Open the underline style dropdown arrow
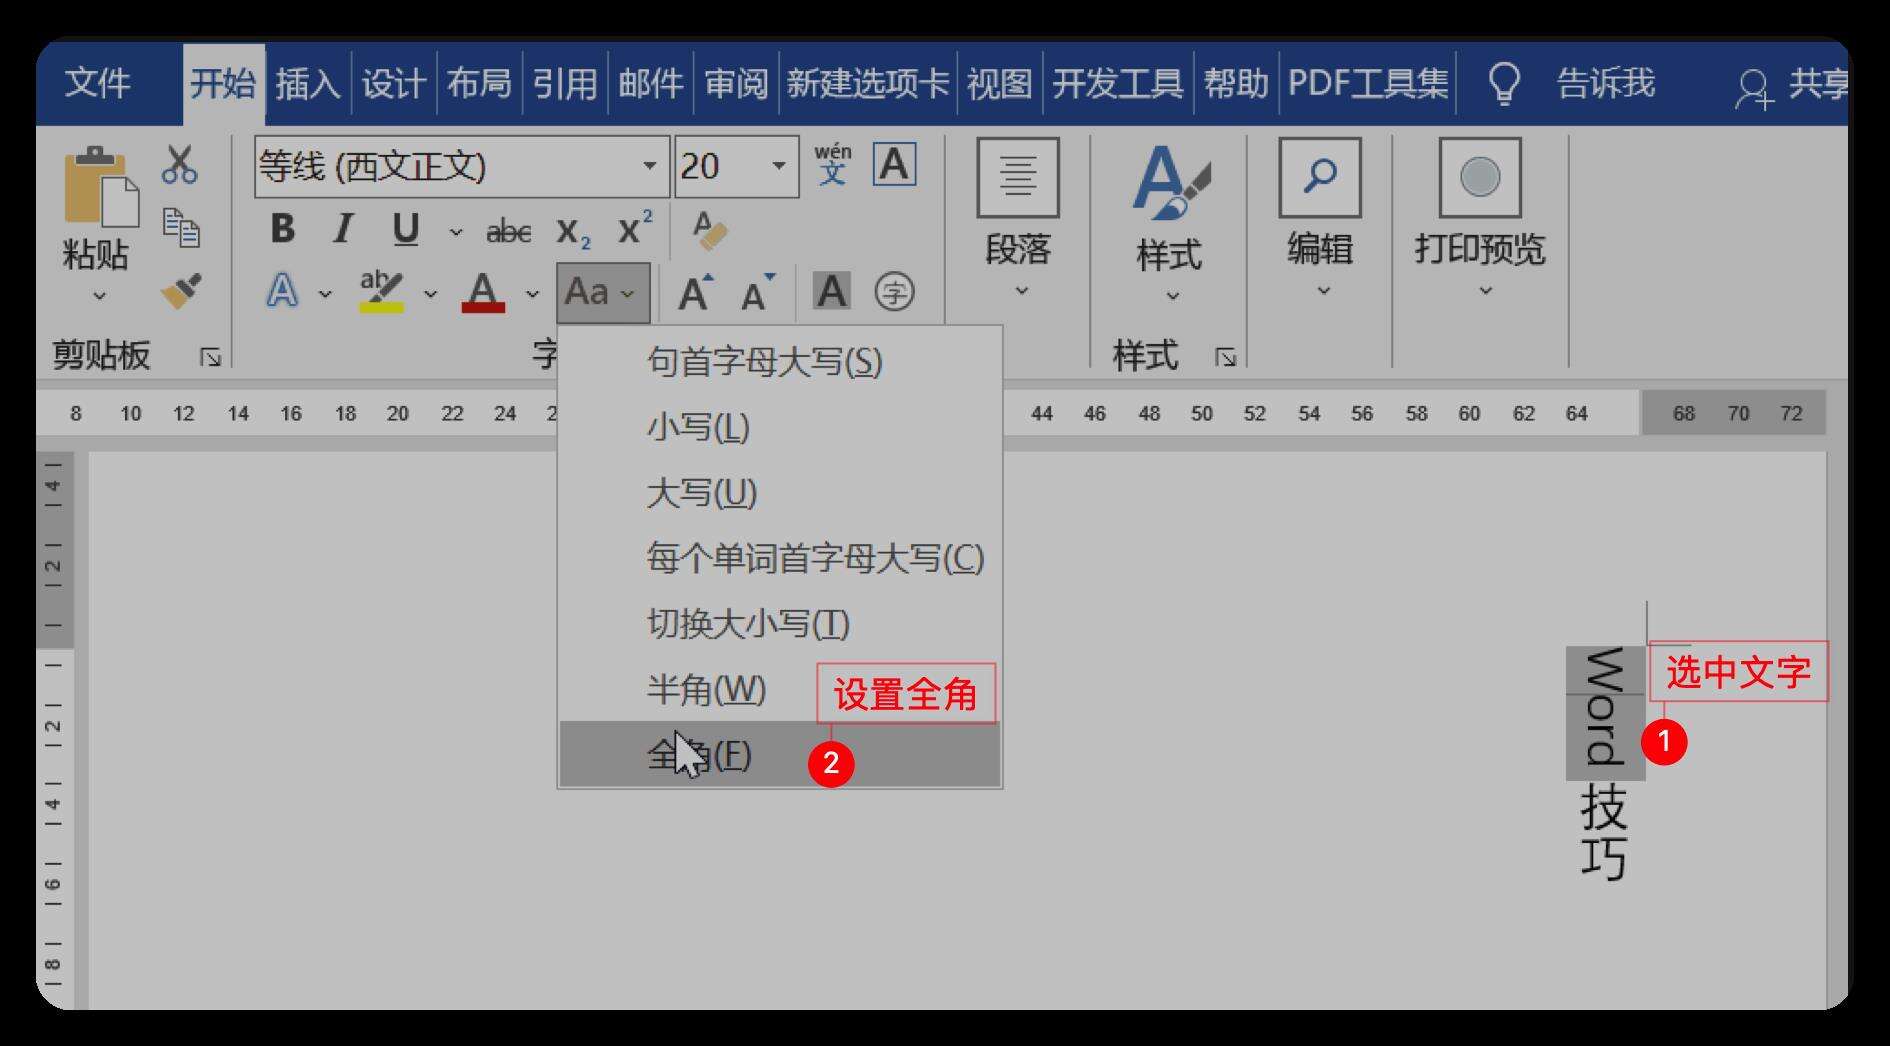Image resolution: width=1890 pixels, height=1046 pixels. (456, 232)
